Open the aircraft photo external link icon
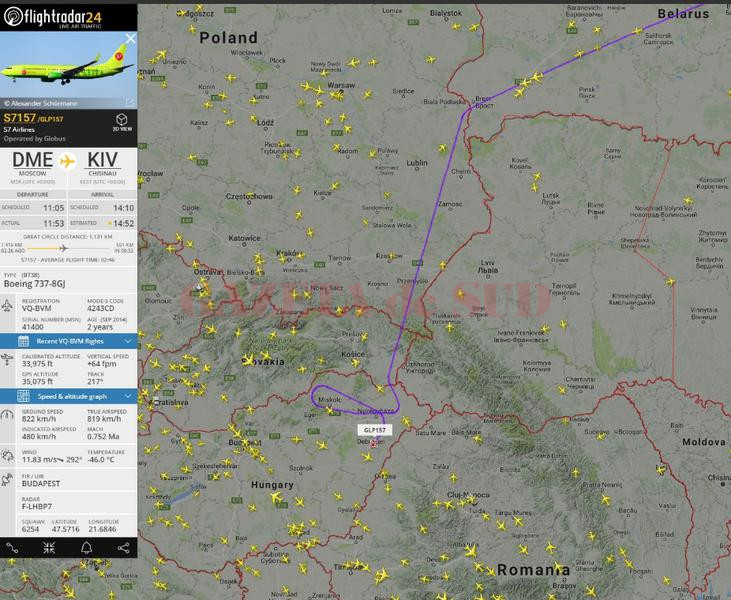 (x=130, y=102)
